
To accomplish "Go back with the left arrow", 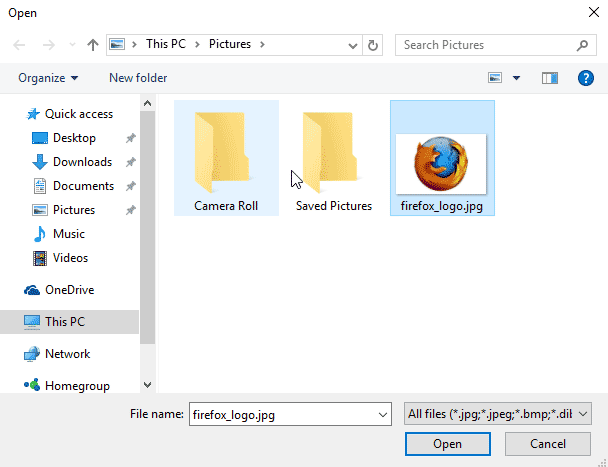I will (x=19, y=45).
